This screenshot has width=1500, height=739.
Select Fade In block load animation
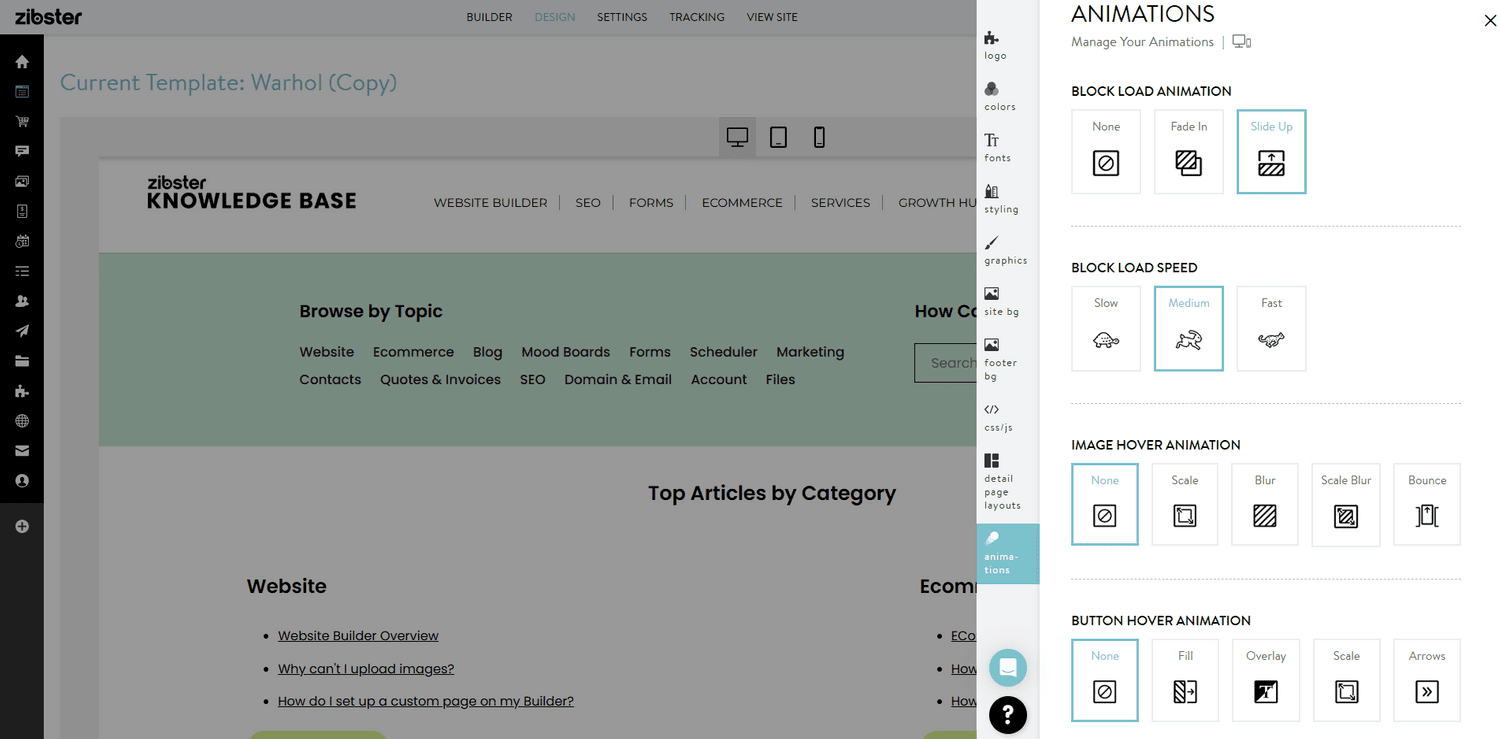tap(1189, 152)
